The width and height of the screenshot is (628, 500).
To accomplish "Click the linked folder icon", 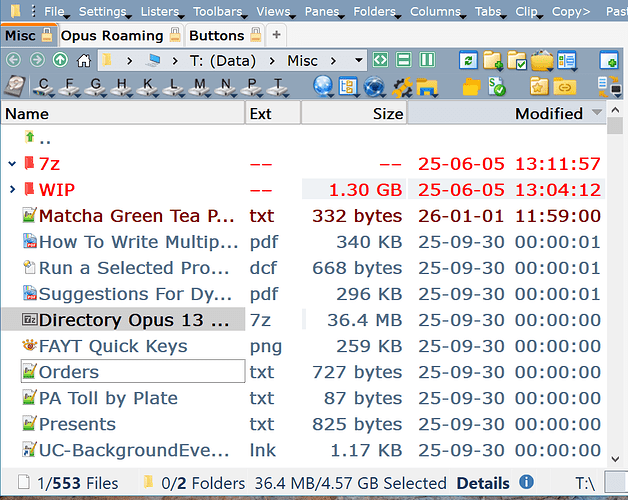I will click(x=564, y=86).
